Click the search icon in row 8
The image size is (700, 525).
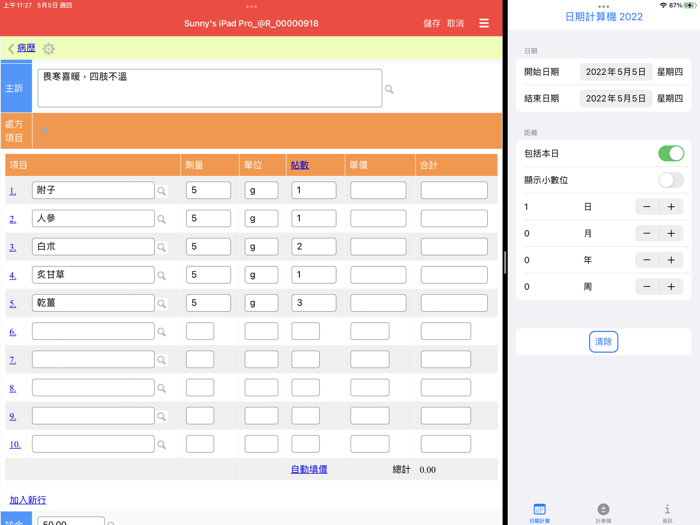click(x=162, y=388)
